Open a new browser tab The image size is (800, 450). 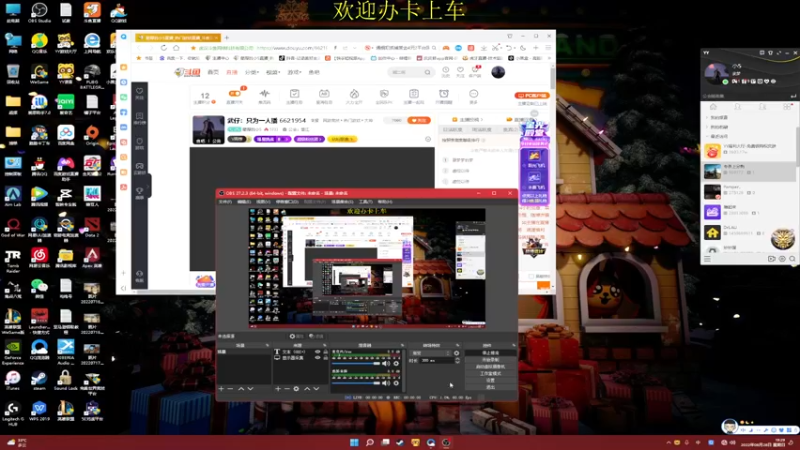227,37
